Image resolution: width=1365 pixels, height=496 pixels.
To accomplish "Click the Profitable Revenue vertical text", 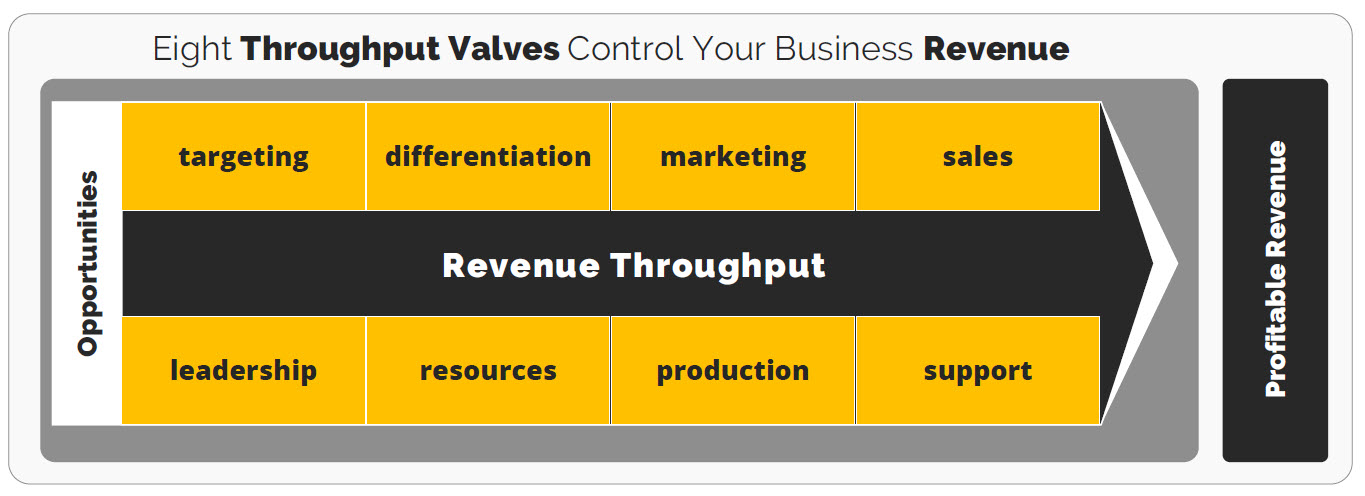I will 1276,270.
